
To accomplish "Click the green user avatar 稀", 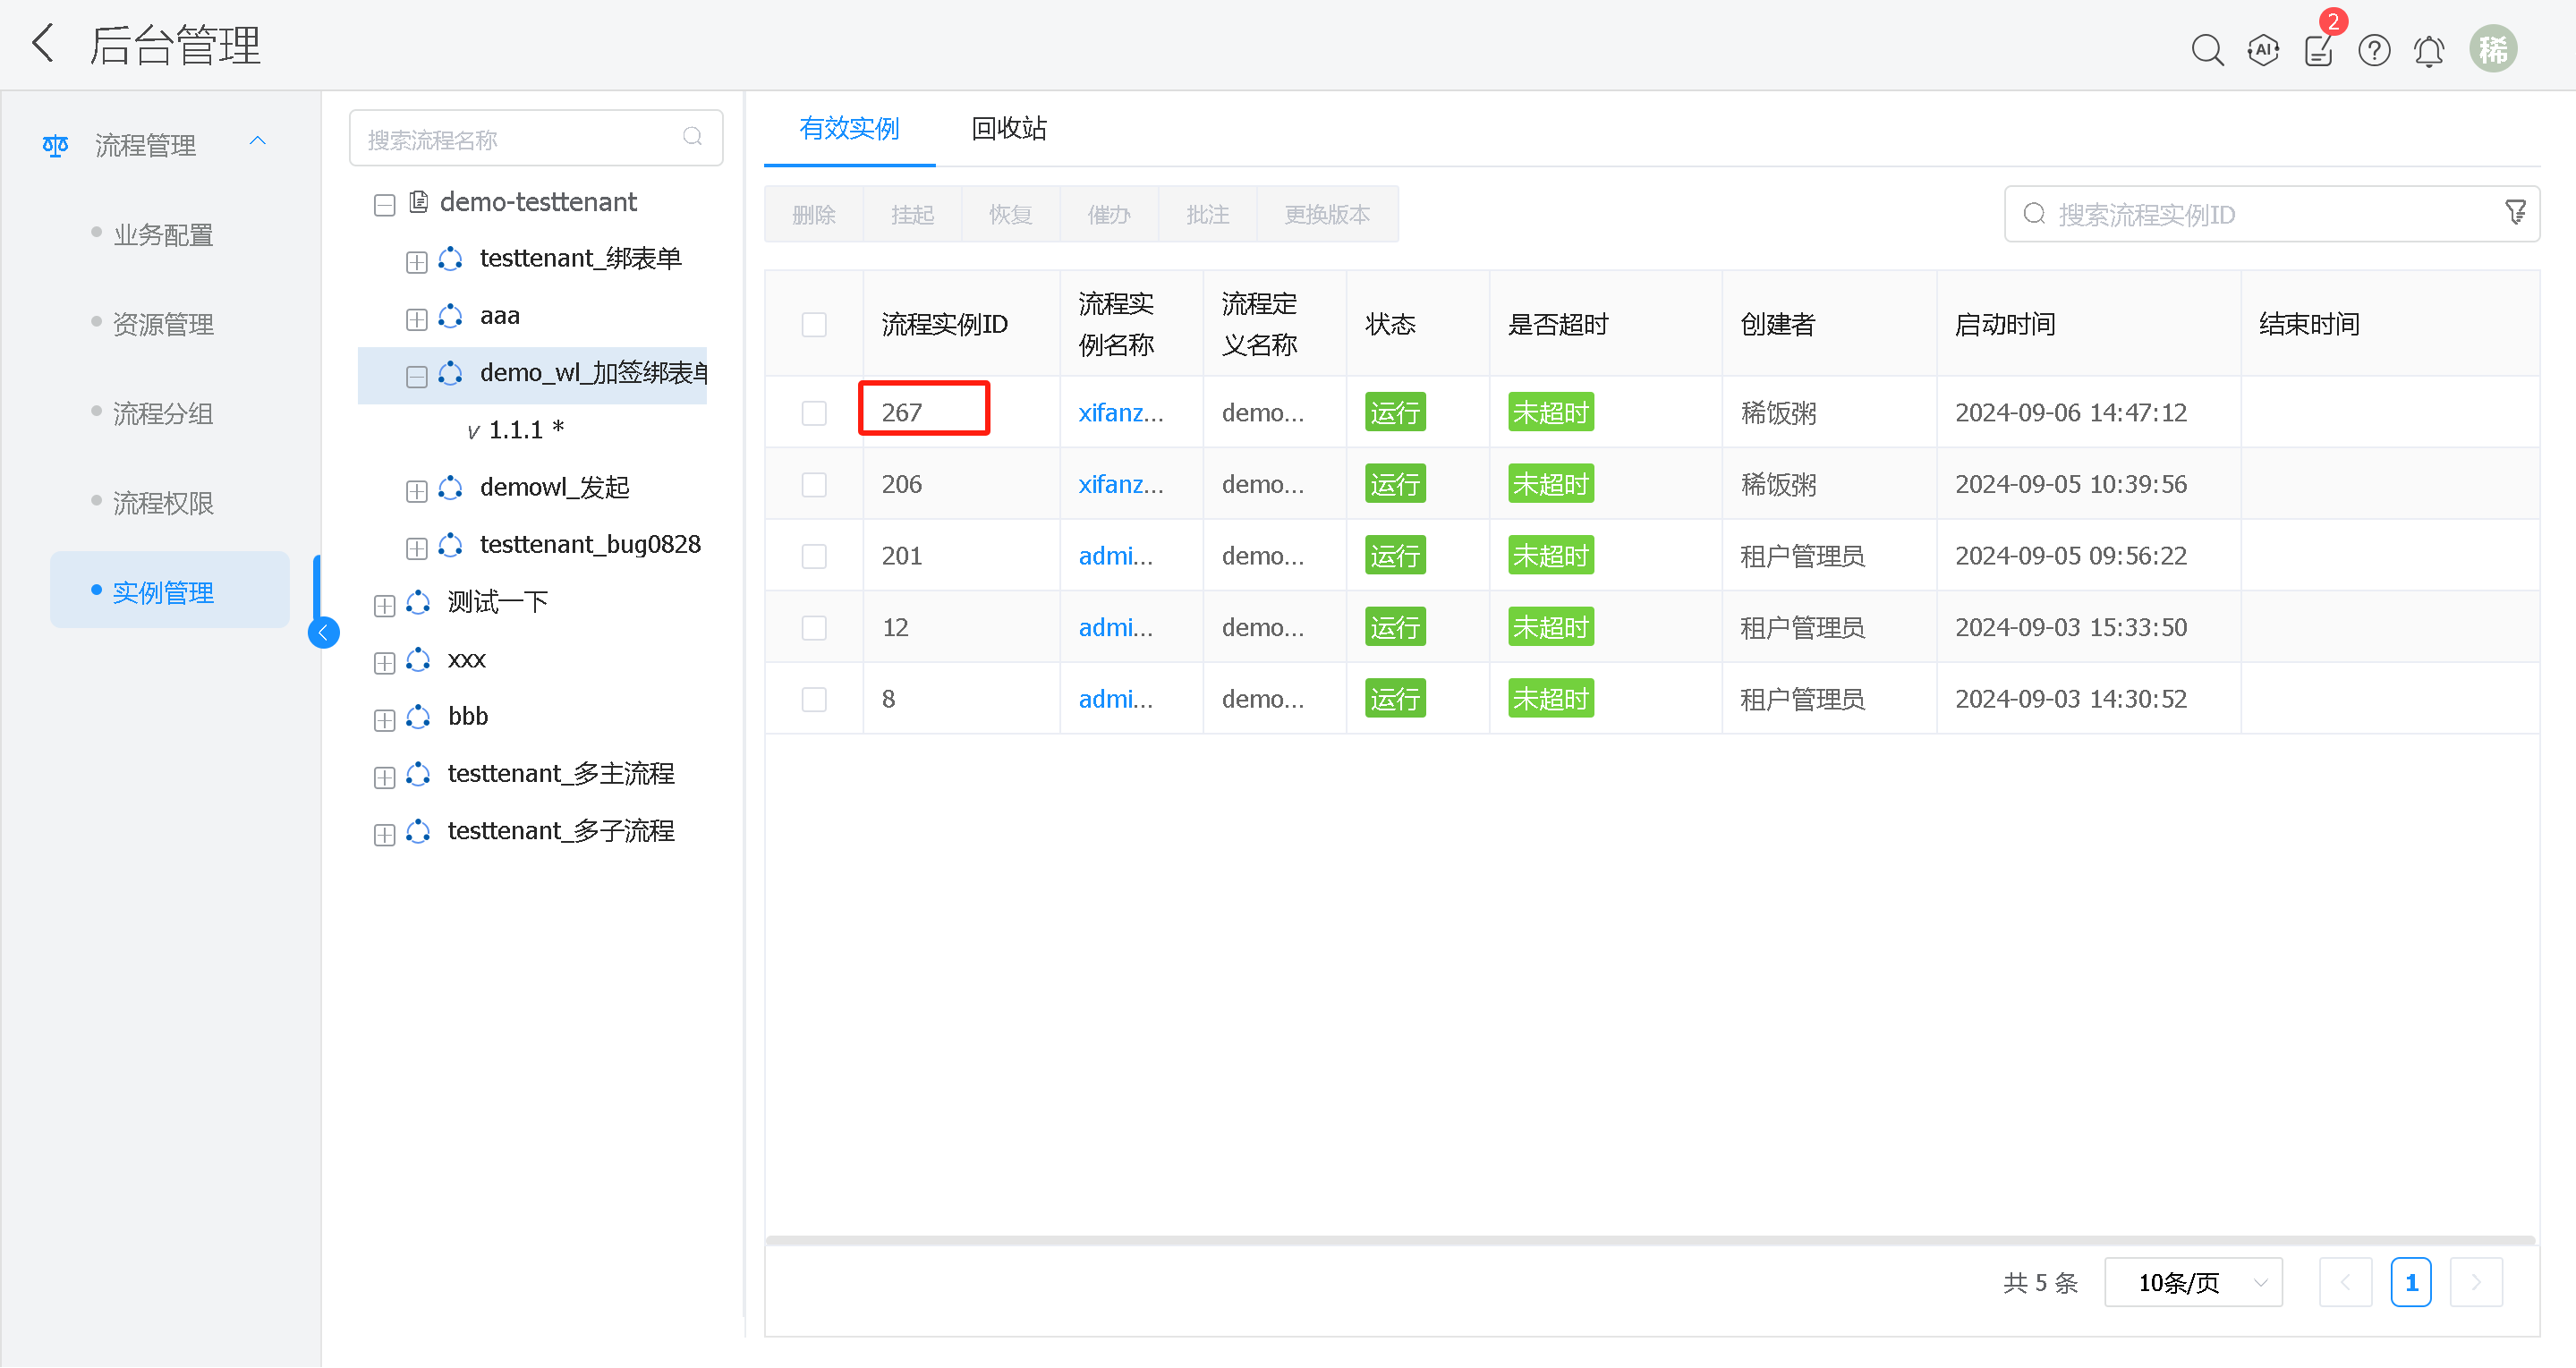I will (2493, 49).
